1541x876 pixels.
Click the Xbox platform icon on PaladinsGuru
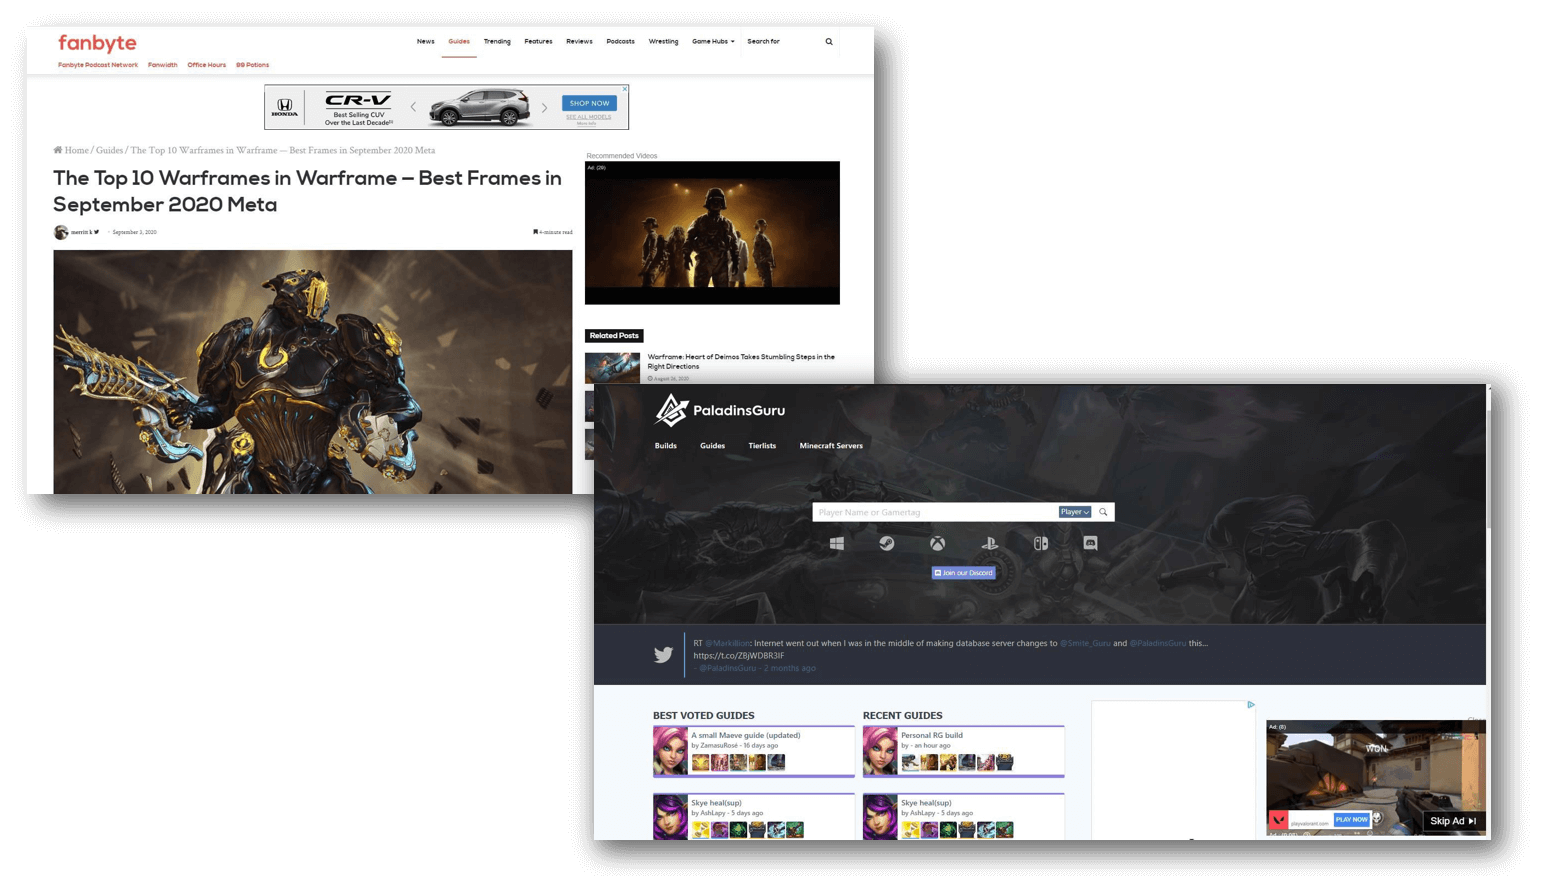click(x=938, y=544)
